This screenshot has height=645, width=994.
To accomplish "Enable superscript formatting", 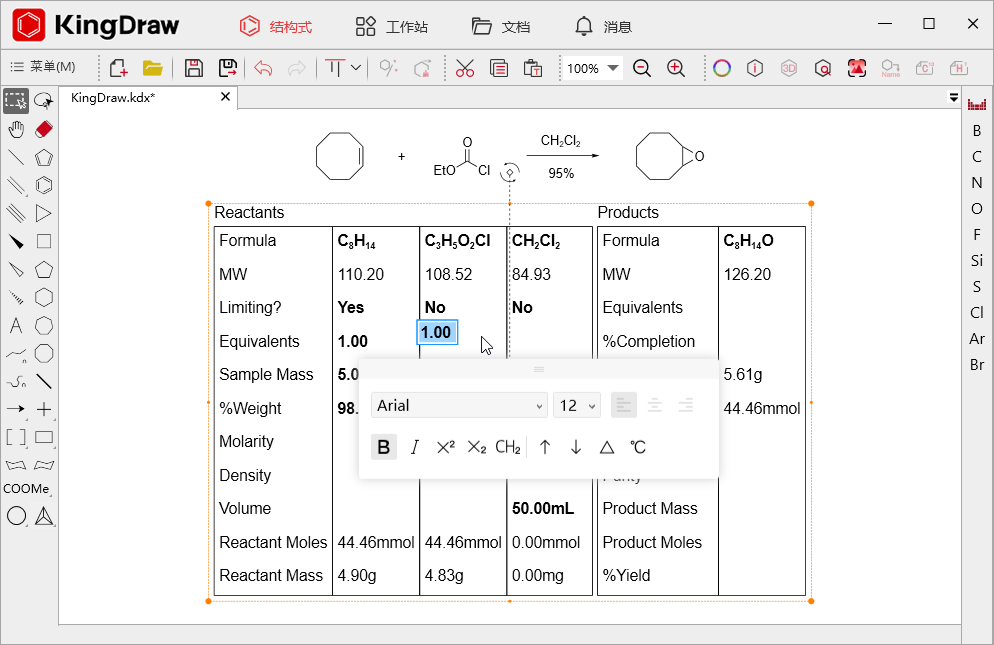I will (x=445, y=447).
